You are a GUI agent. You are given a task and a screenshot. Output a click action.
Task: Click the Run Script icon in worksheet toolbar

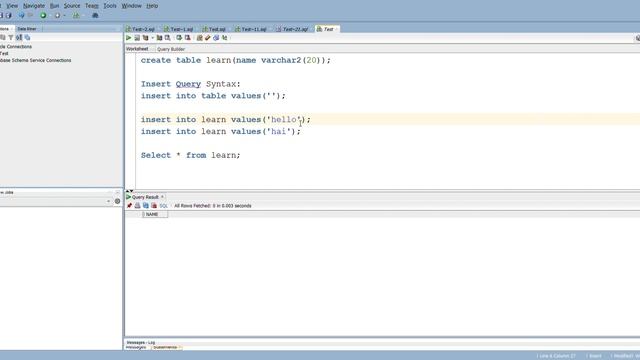[x=137, y=38]
